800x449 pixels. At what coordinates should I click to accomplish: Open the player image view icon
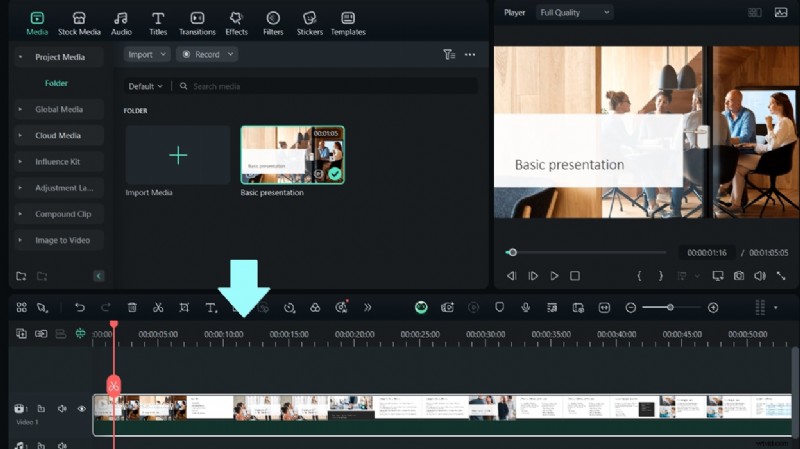coord(781,12)
